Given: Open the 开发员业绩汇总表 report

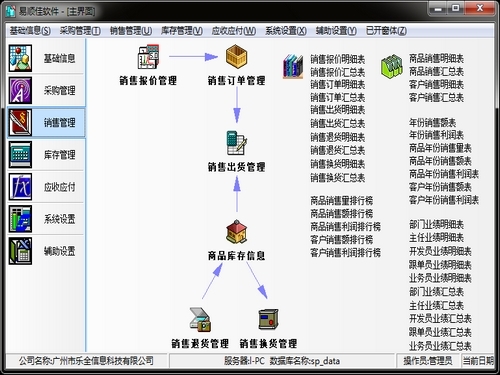Looking at the screenshot, I should pyautogui.click(x=440, y=319).
